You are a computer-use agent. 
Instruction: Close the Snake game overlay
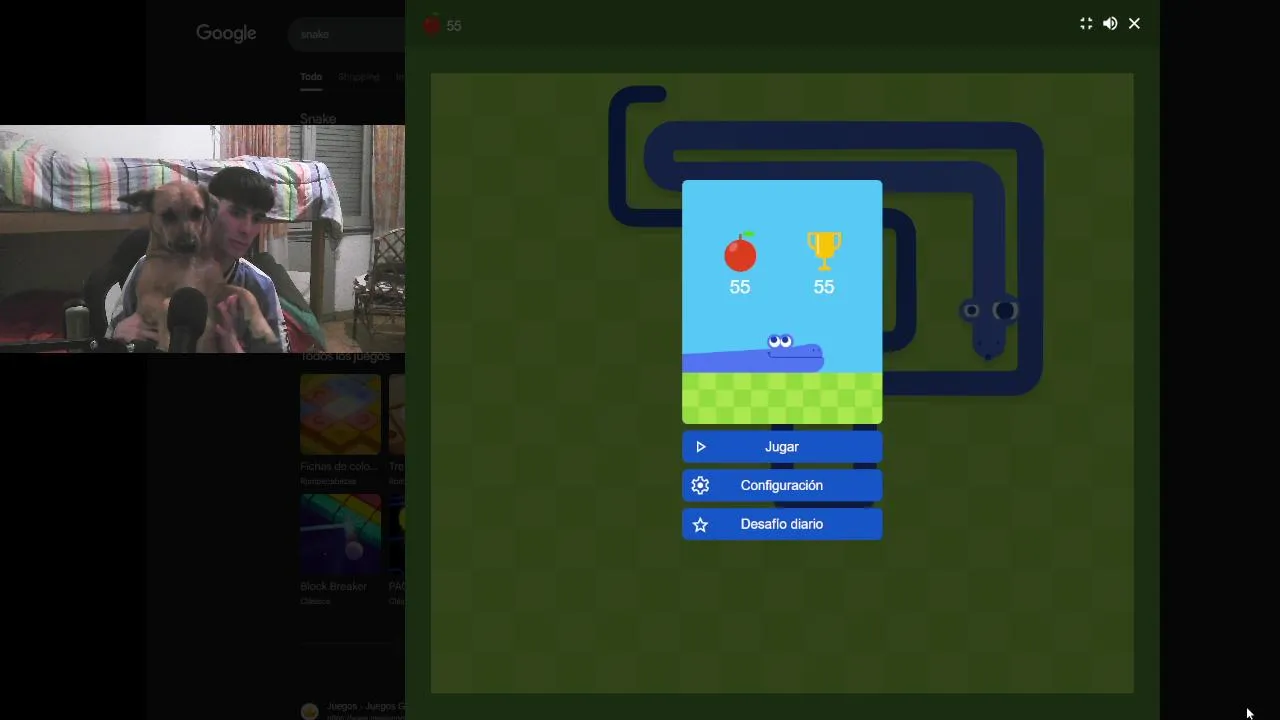(1134, 23)
